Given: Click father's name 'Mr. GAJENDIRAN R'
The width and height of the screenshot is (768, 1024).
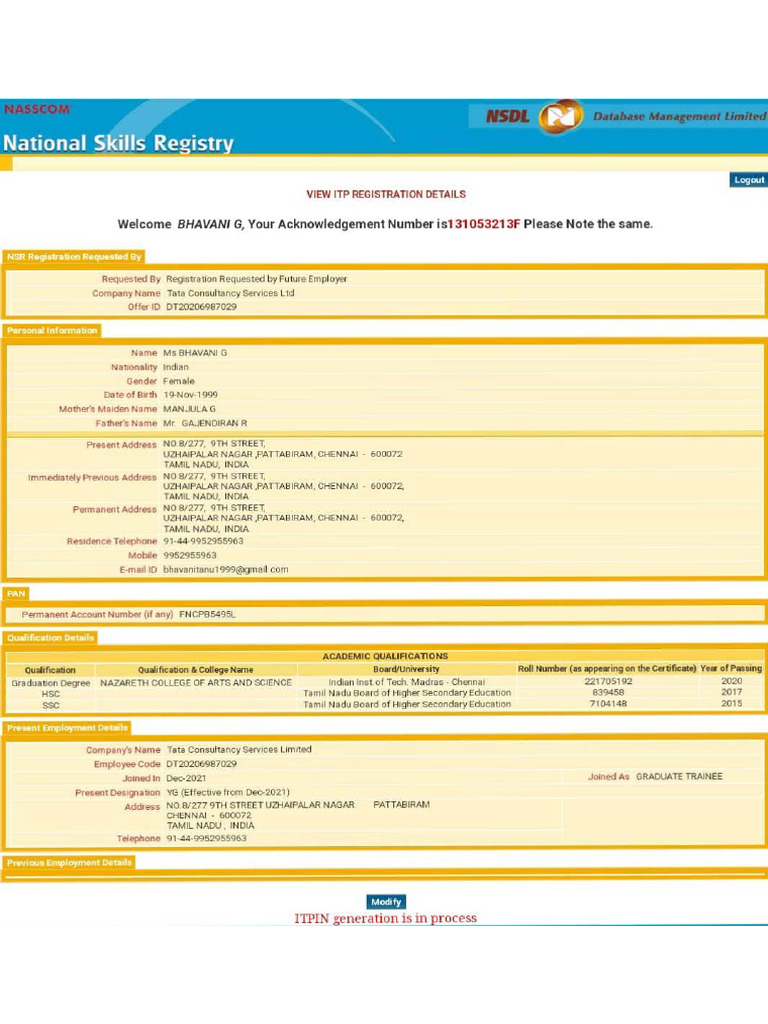Looking at the screenshot, I should coord(205,423).
